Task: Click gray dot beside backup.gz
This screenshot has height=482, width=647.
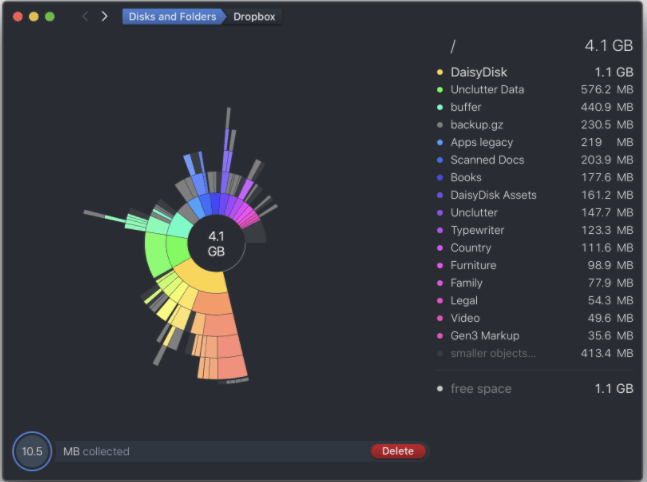Action: tap(440, 125)
